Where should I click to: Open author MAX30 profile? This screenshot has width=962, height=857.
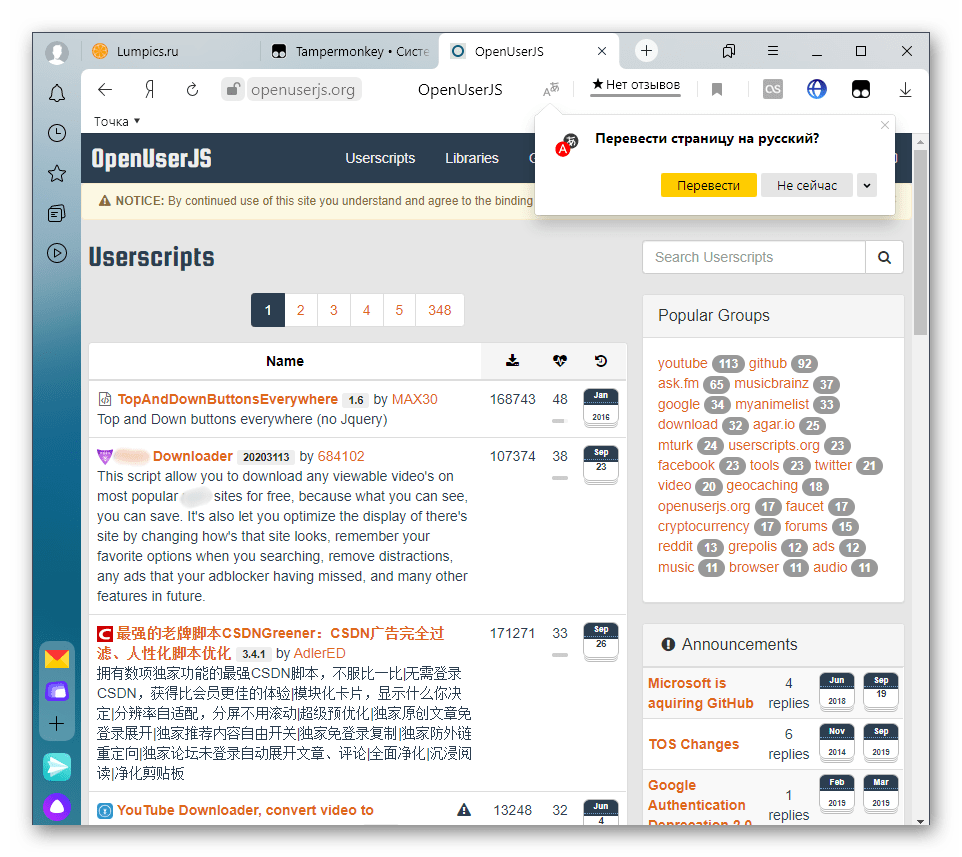tap(414, 399)
